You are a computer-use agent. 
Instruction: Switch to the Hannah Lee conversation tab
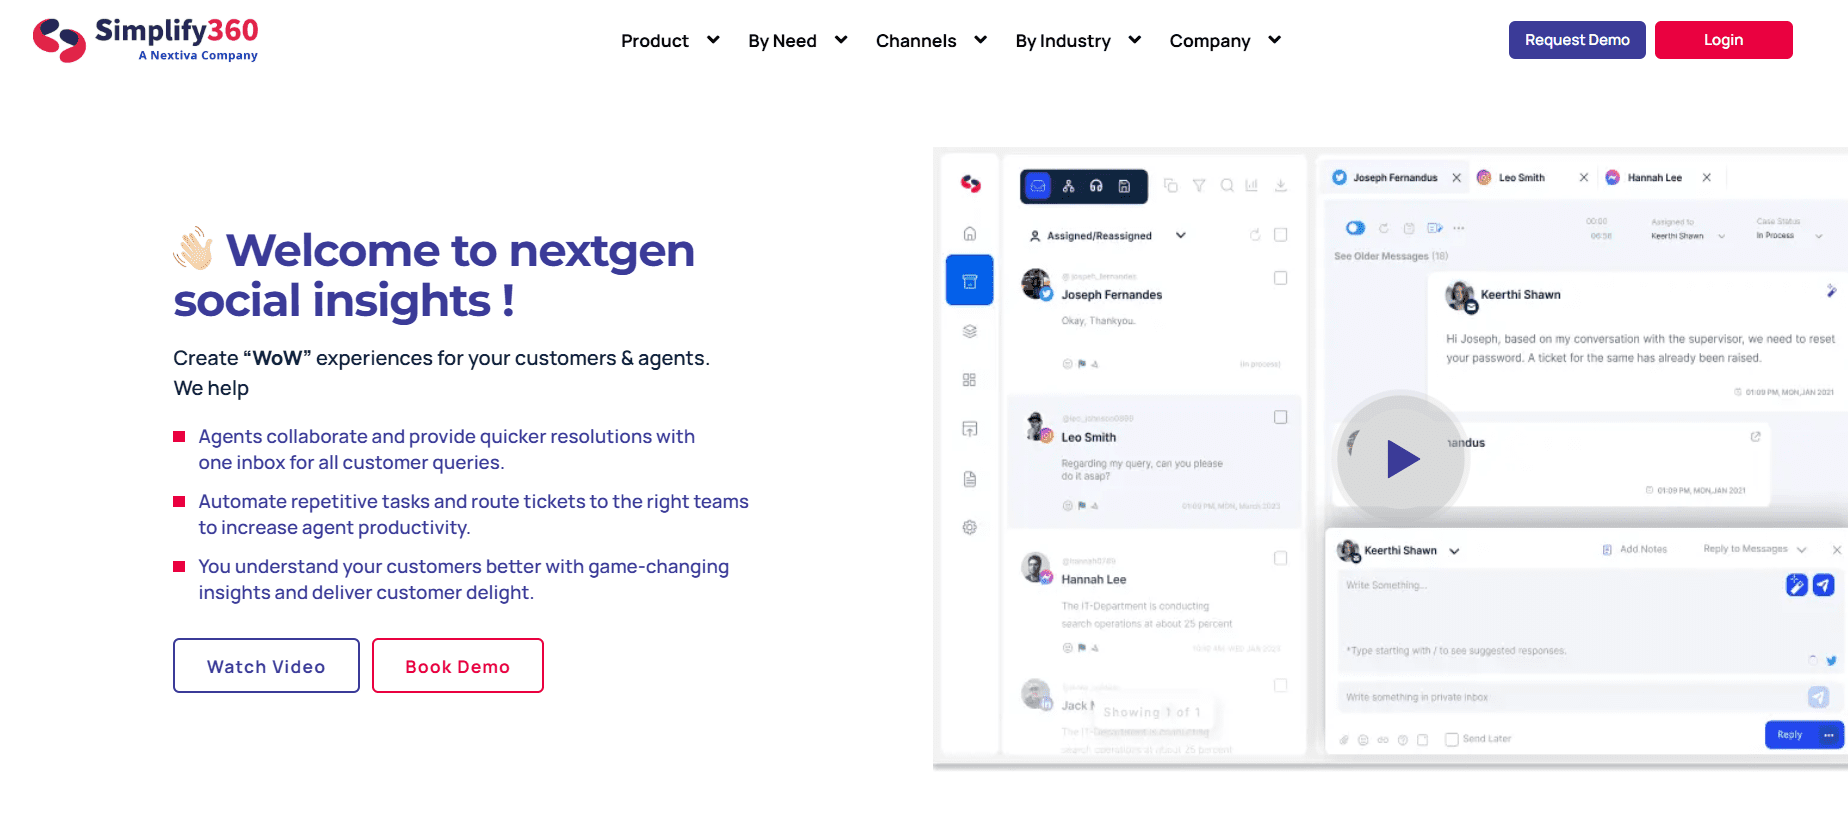click(1654, 177)
